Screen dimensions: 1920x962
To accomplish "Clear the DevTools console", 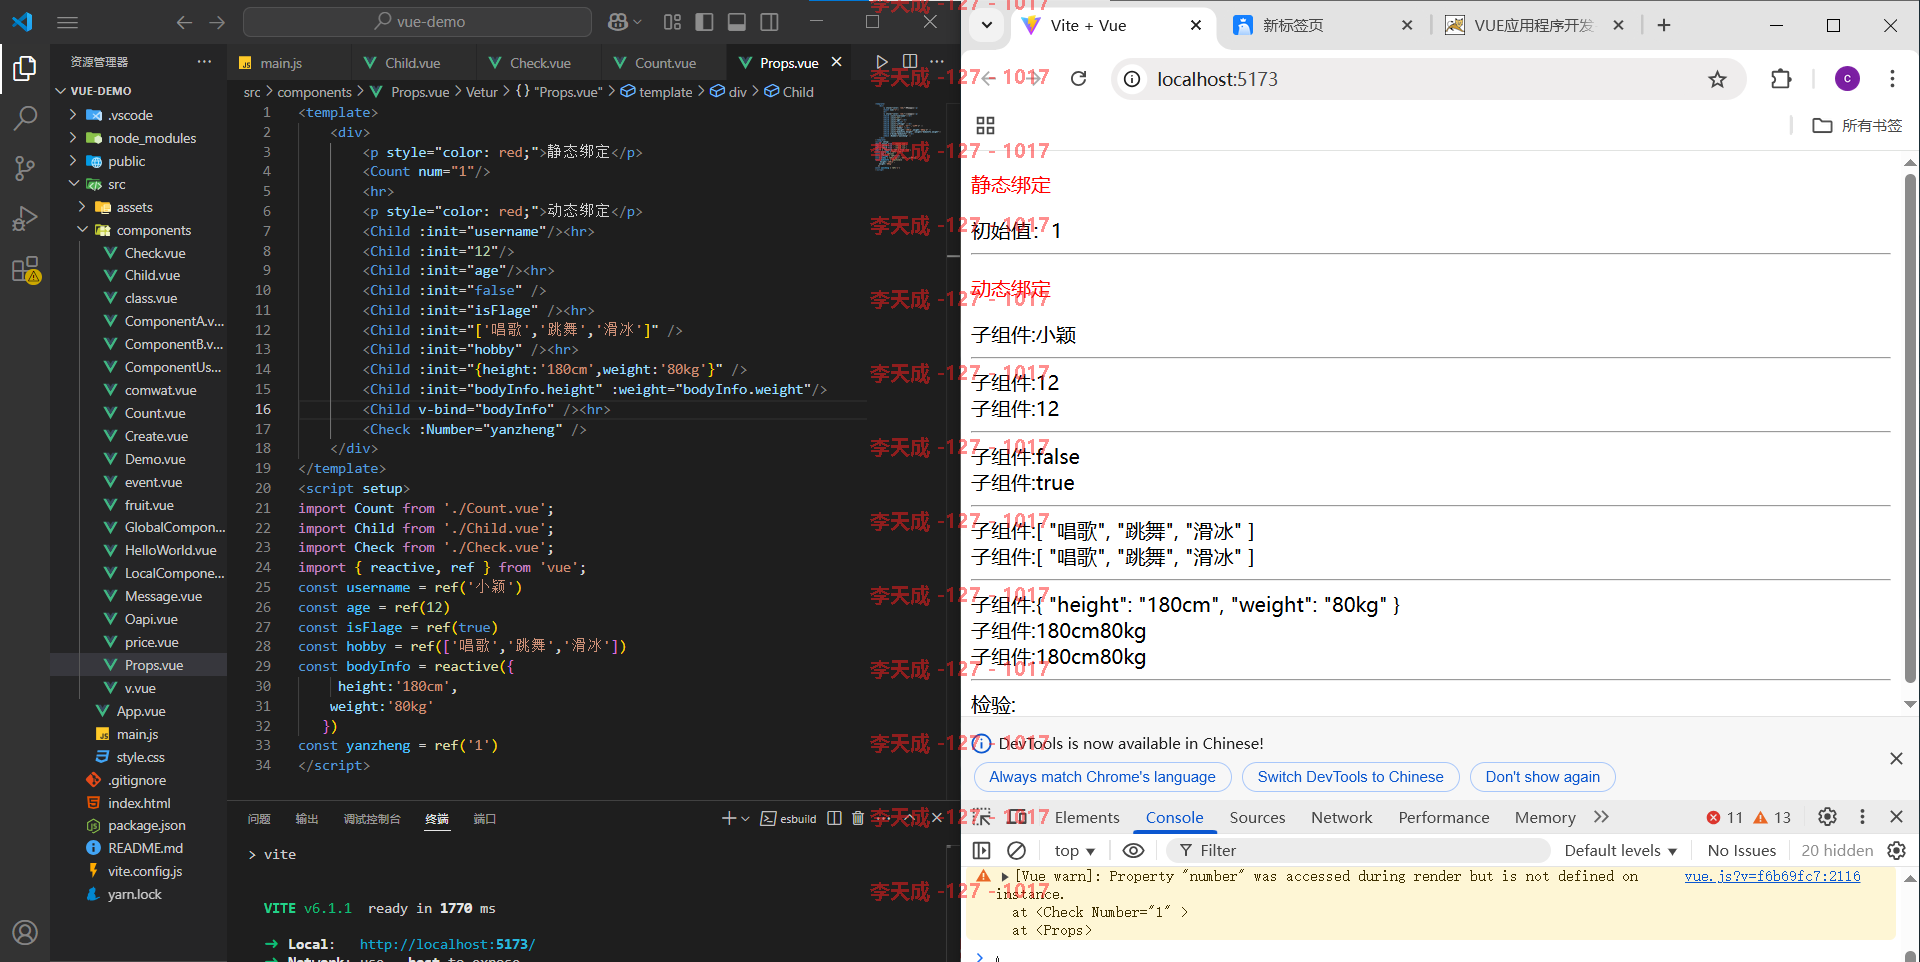I will coord(1016,850).
